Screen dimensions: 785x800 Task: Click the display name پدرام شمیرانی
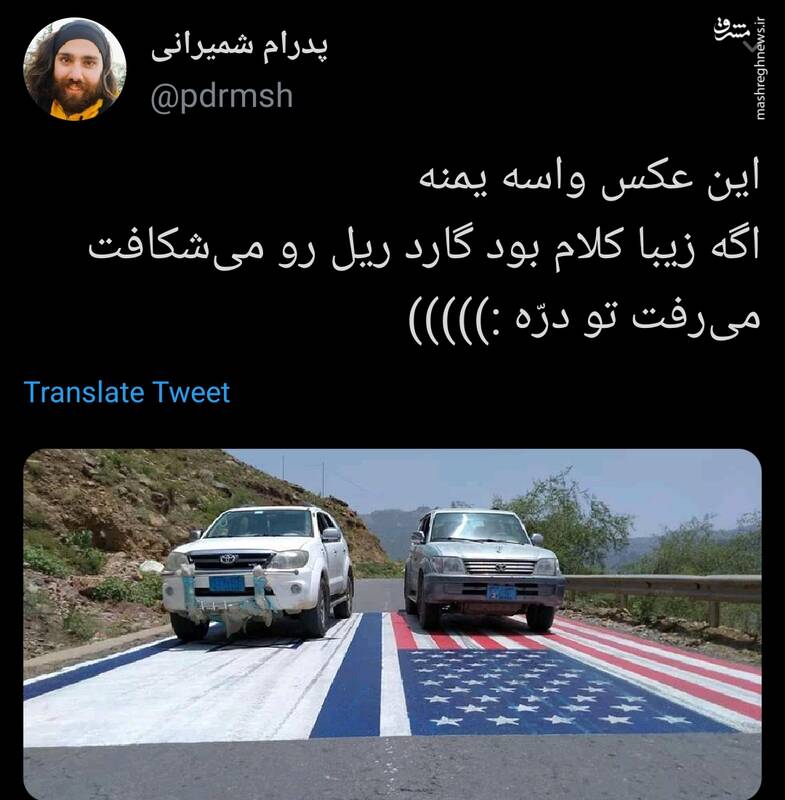click(239, 48)
